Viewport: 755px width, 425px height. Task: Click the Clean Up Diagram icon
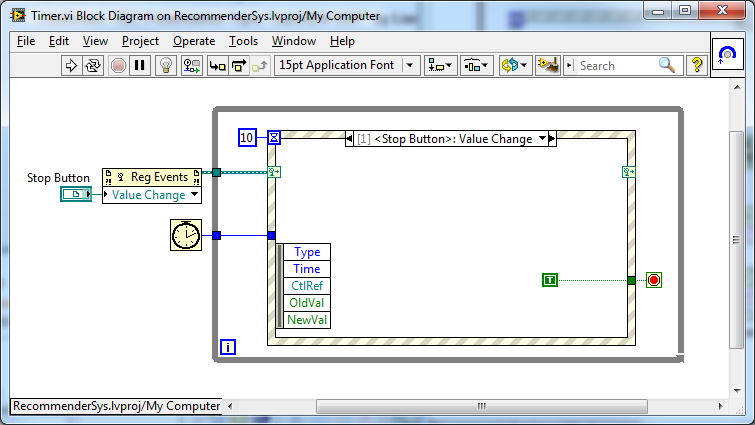[x=546, y=65]
